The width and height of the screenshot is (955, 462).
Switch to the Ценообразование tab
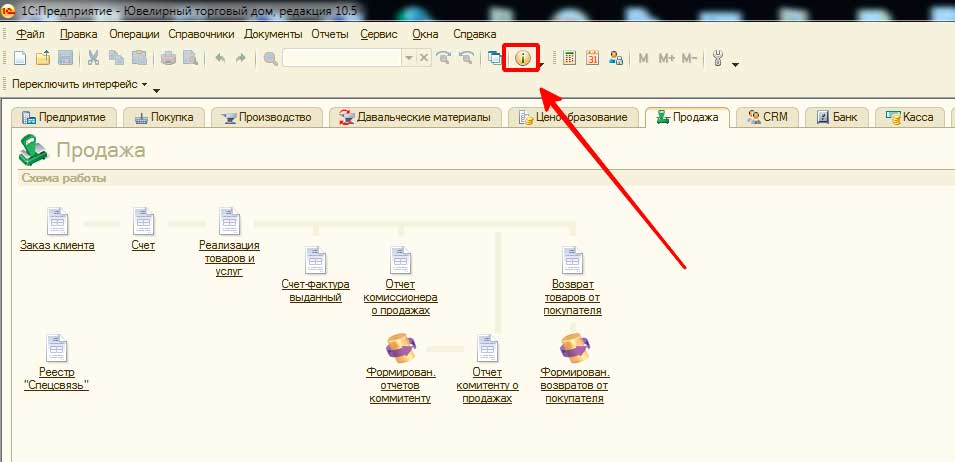coord(573,117)
